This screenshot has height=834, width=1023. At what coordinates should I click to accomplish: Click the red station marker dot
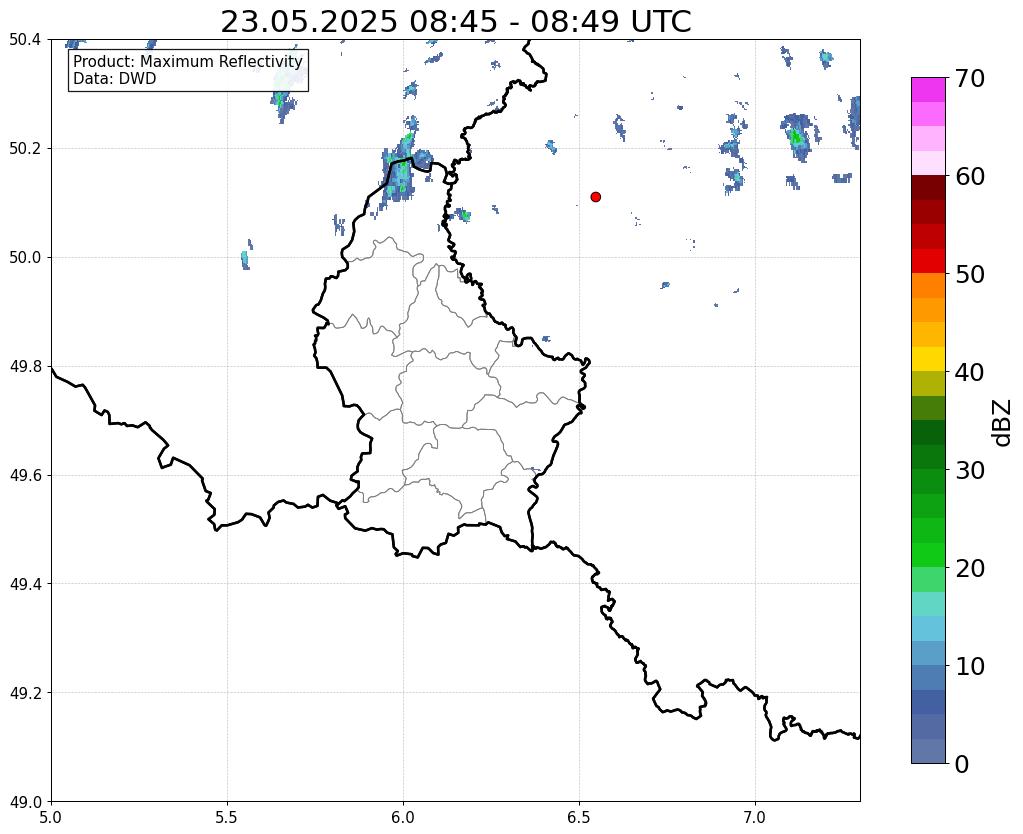tap(595, 197)
